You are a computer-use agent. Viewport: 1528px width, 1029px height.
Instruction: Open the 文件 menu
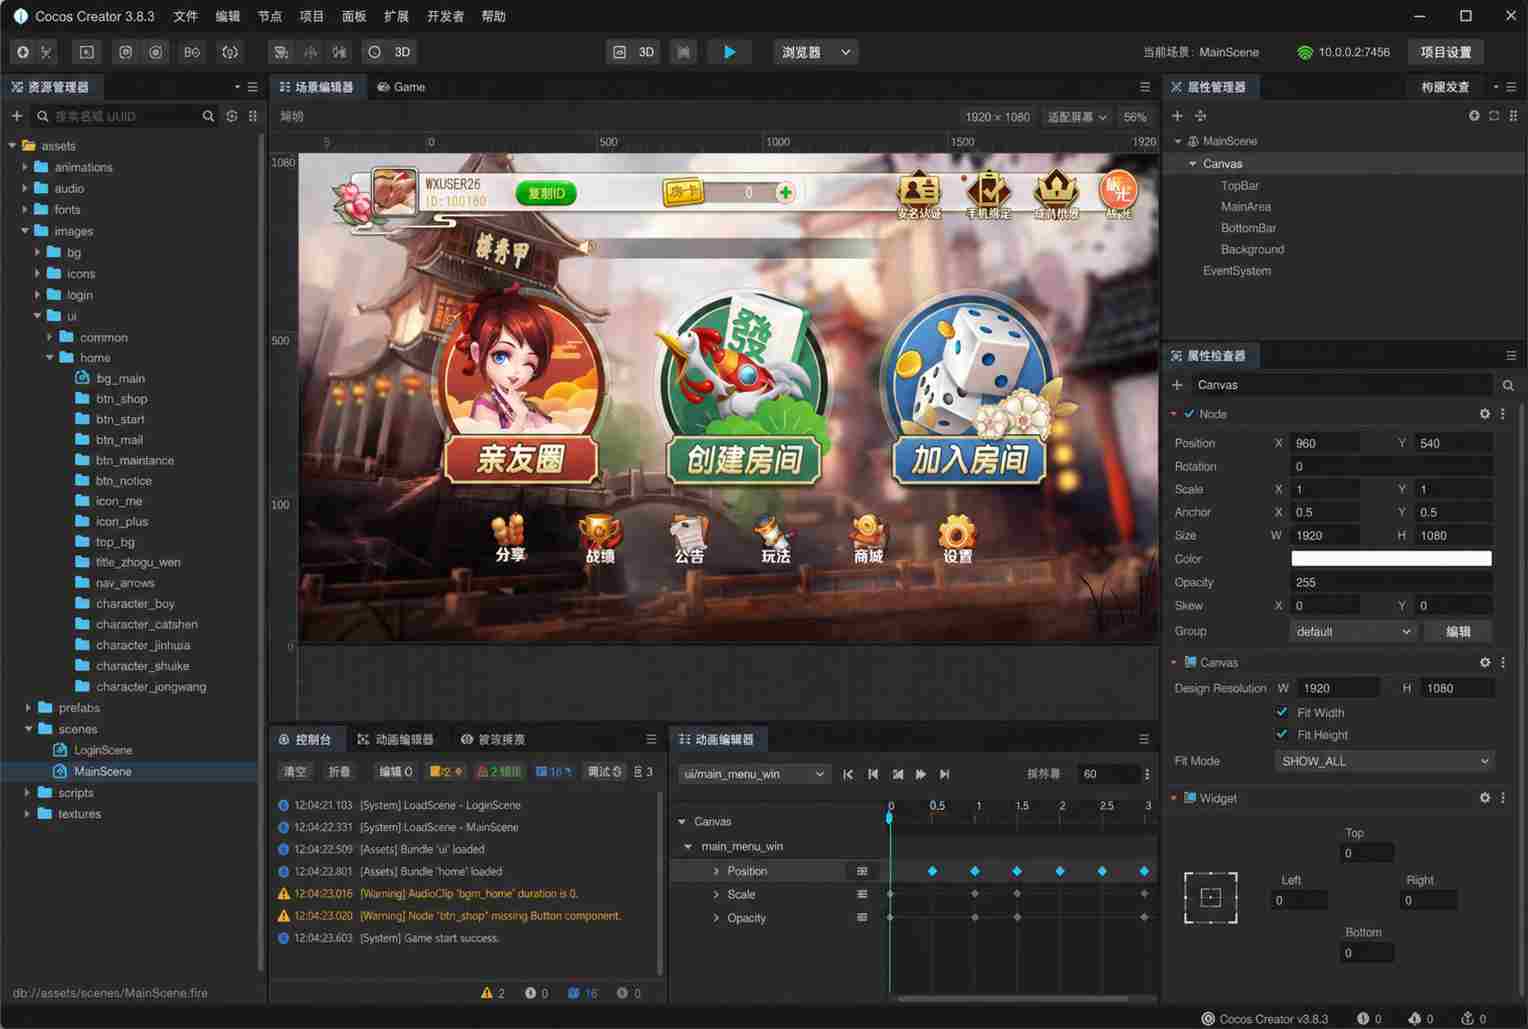coord(186,16)
